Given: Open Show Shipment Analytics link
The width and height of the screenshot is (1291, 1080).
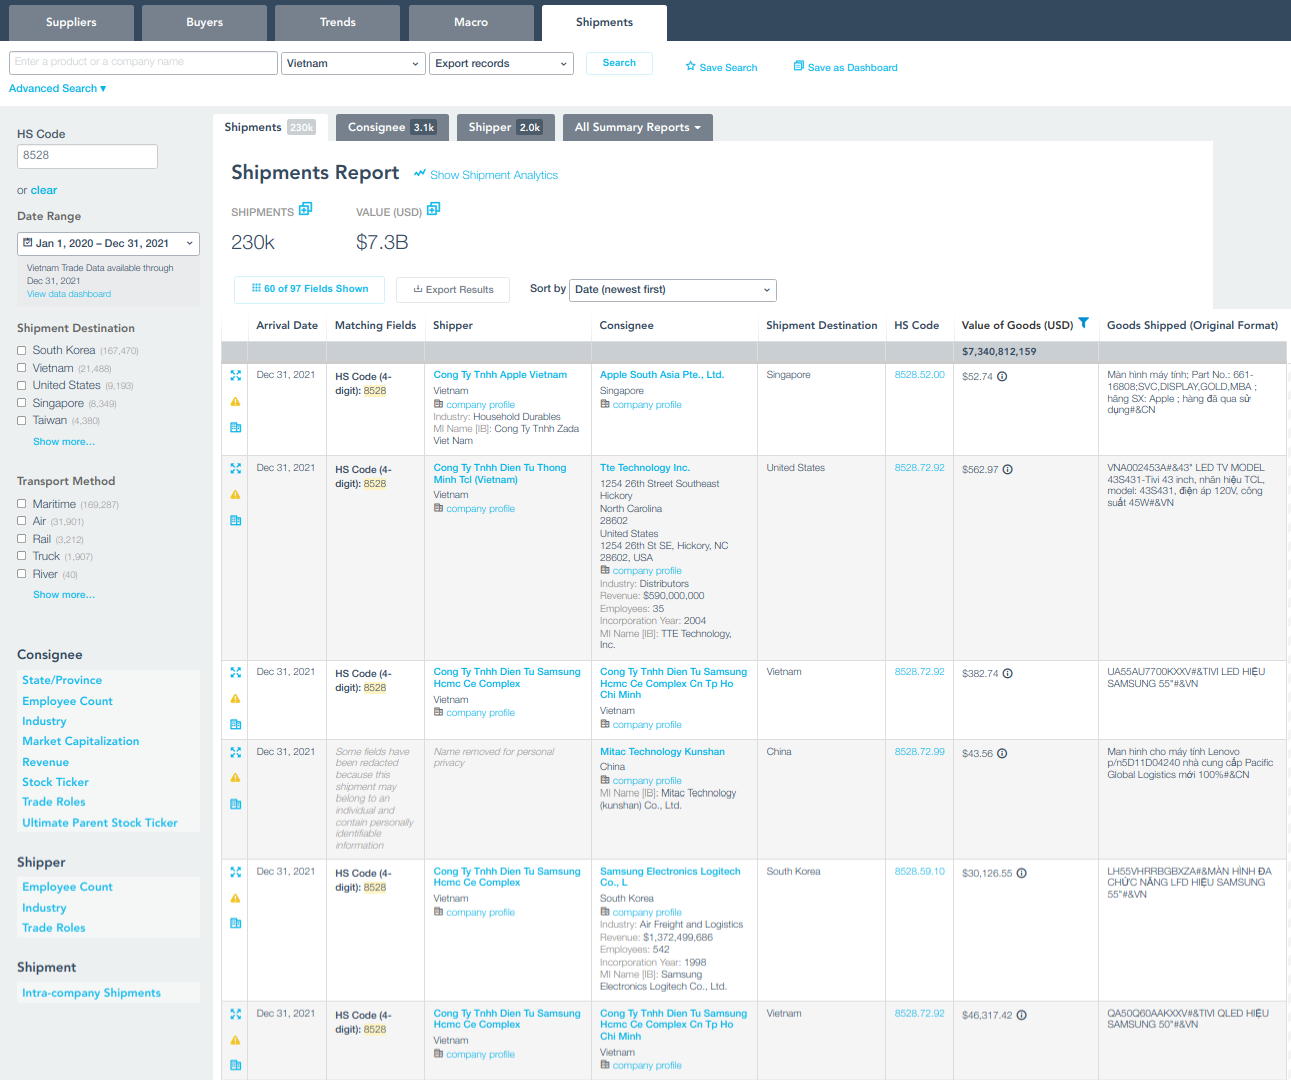Looking at the screenshot, I should point(493,175).
